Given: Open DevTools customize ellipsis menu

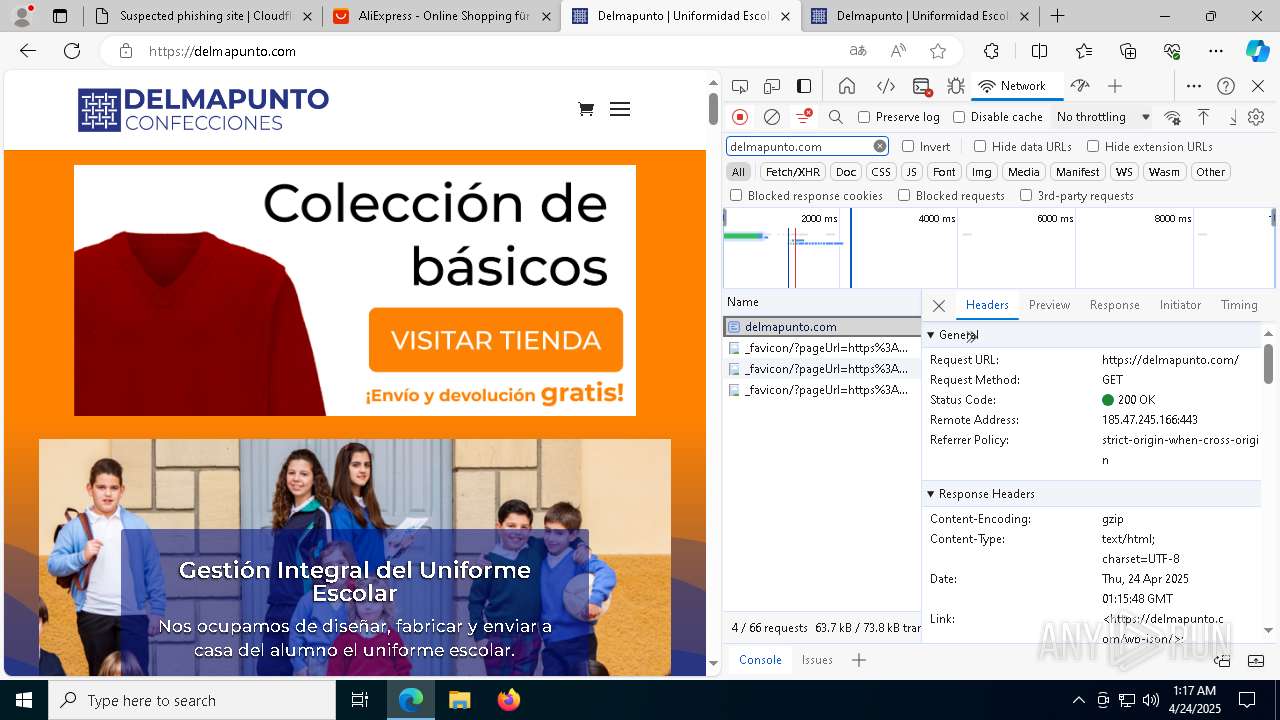Looking at the screenshot, I should tap(1194, 86).
